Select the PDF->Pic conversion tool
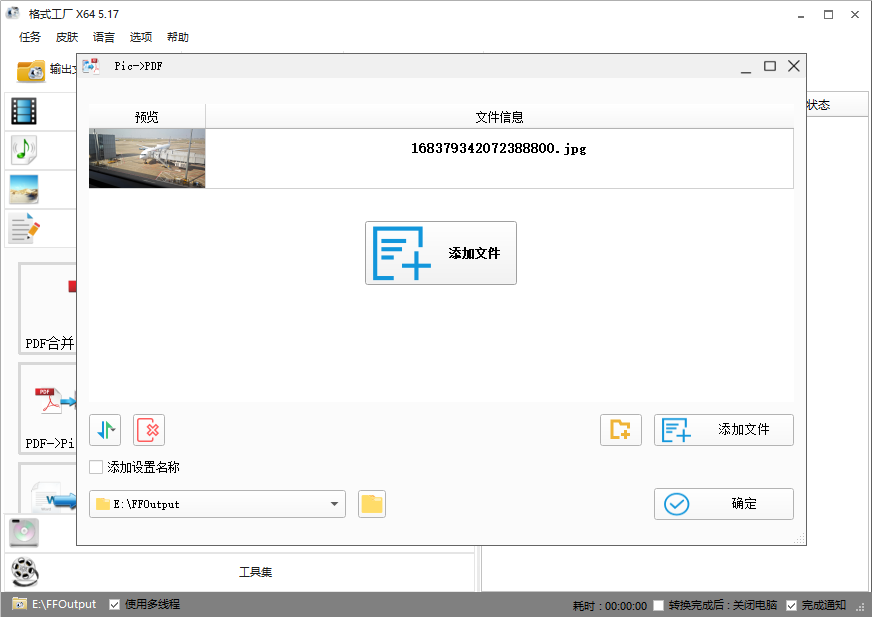The height and width of the screenshot is (617, 872). pos(45,405)
